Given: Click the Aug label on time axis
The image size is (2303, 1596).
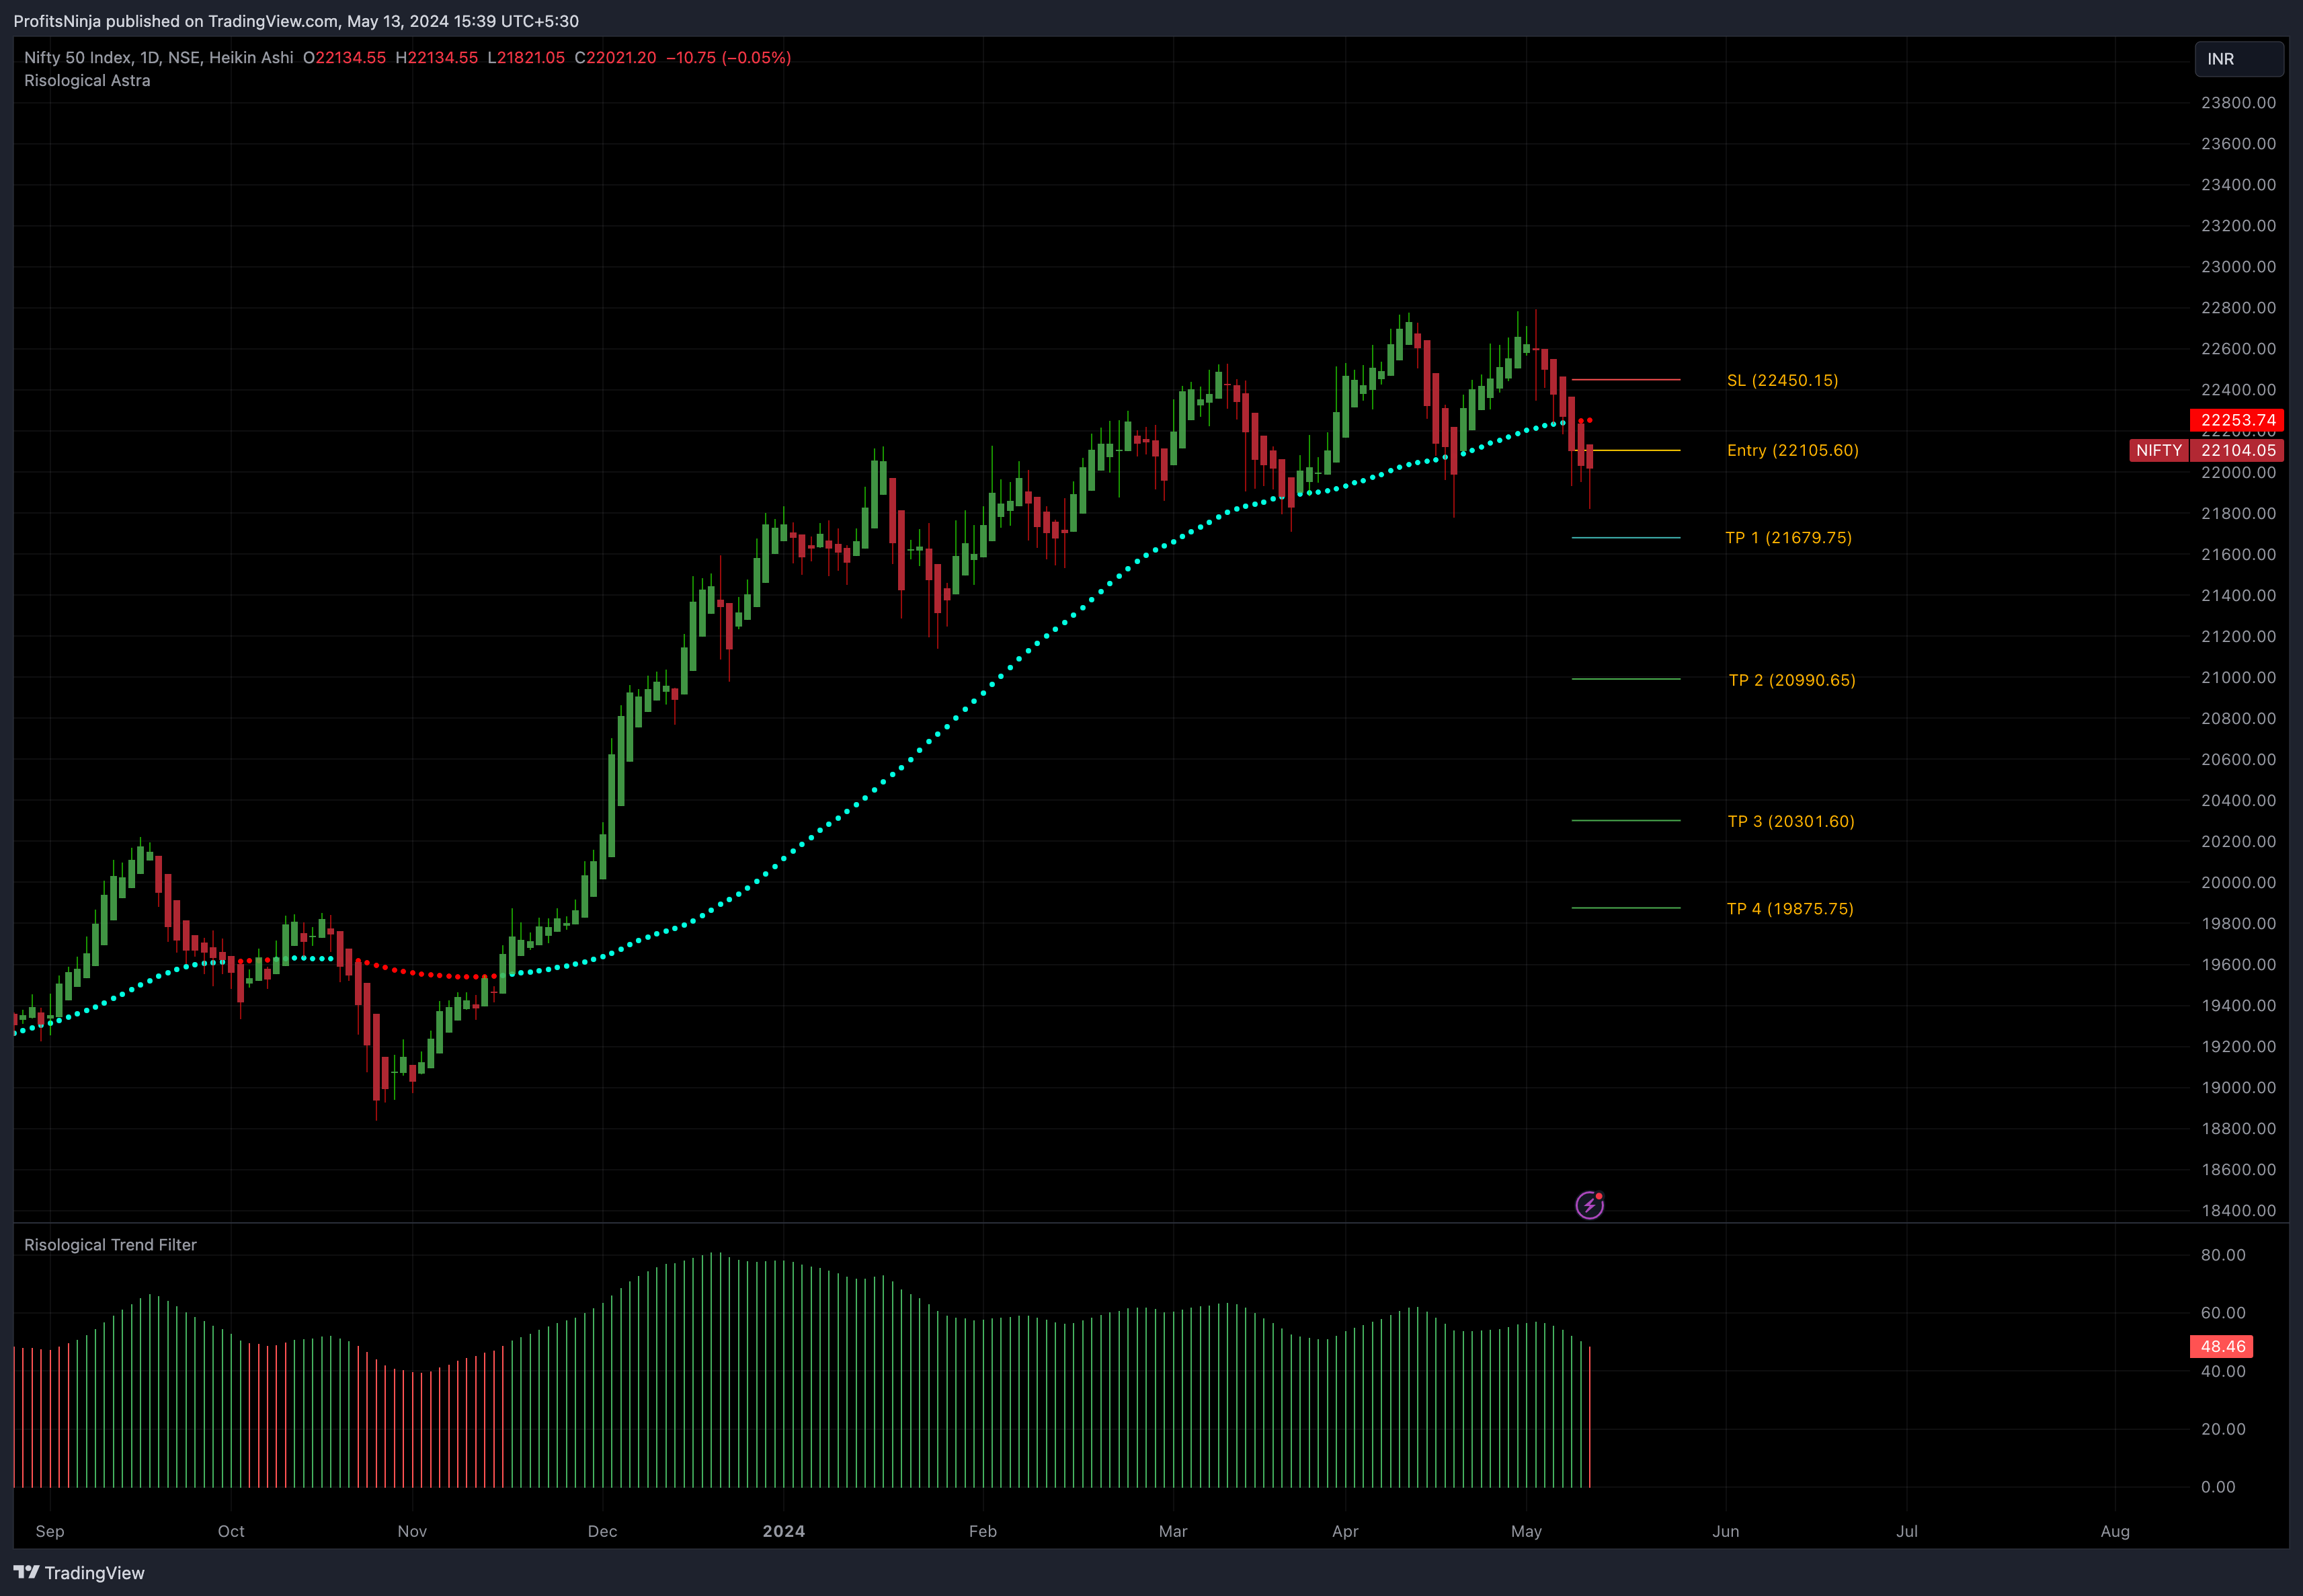Looking at the screenshot, I should click(x=2115, y=1531).
